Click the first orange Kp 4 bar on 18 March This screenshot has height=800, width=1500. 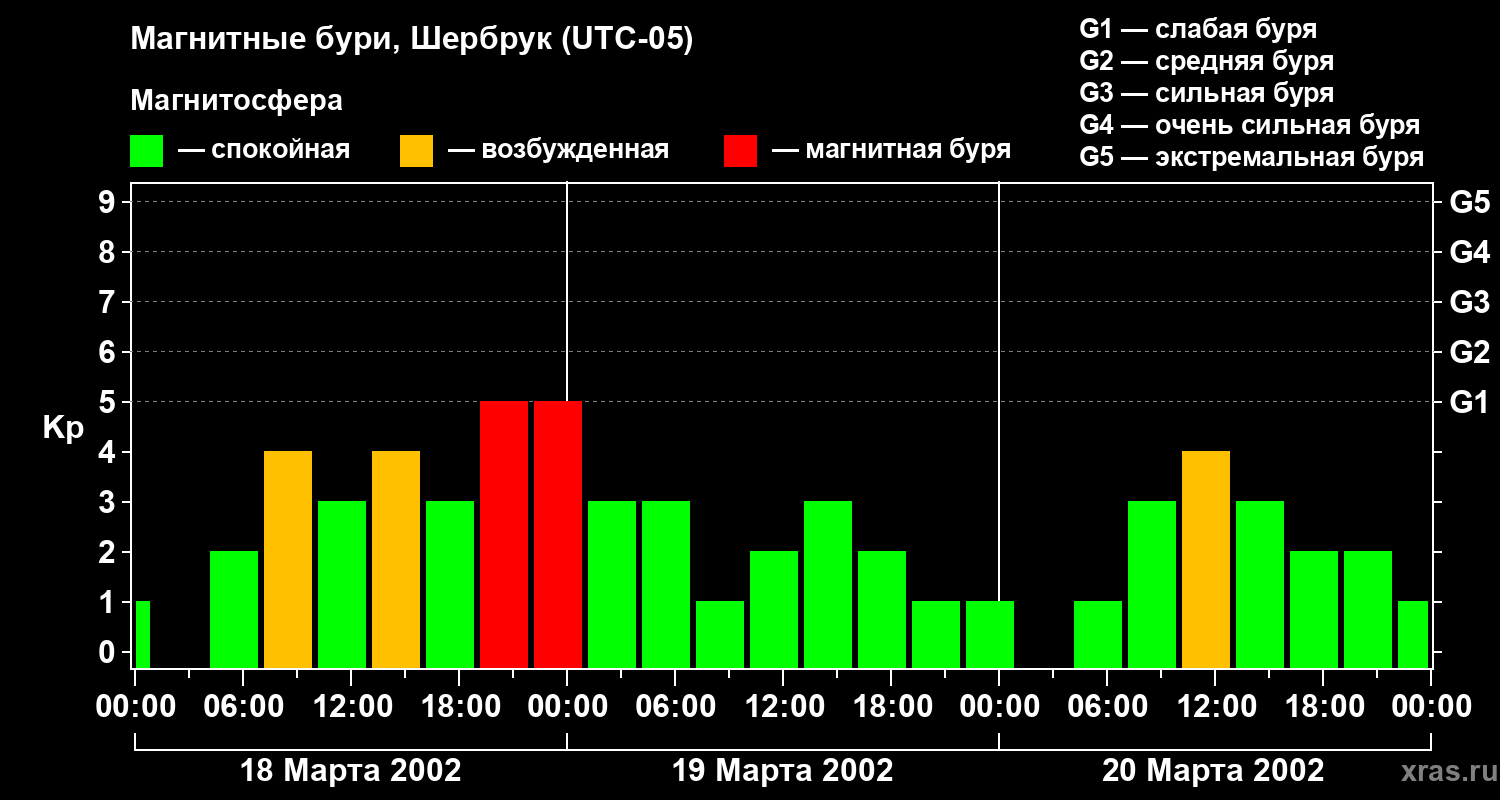click(x=288, y=559)
